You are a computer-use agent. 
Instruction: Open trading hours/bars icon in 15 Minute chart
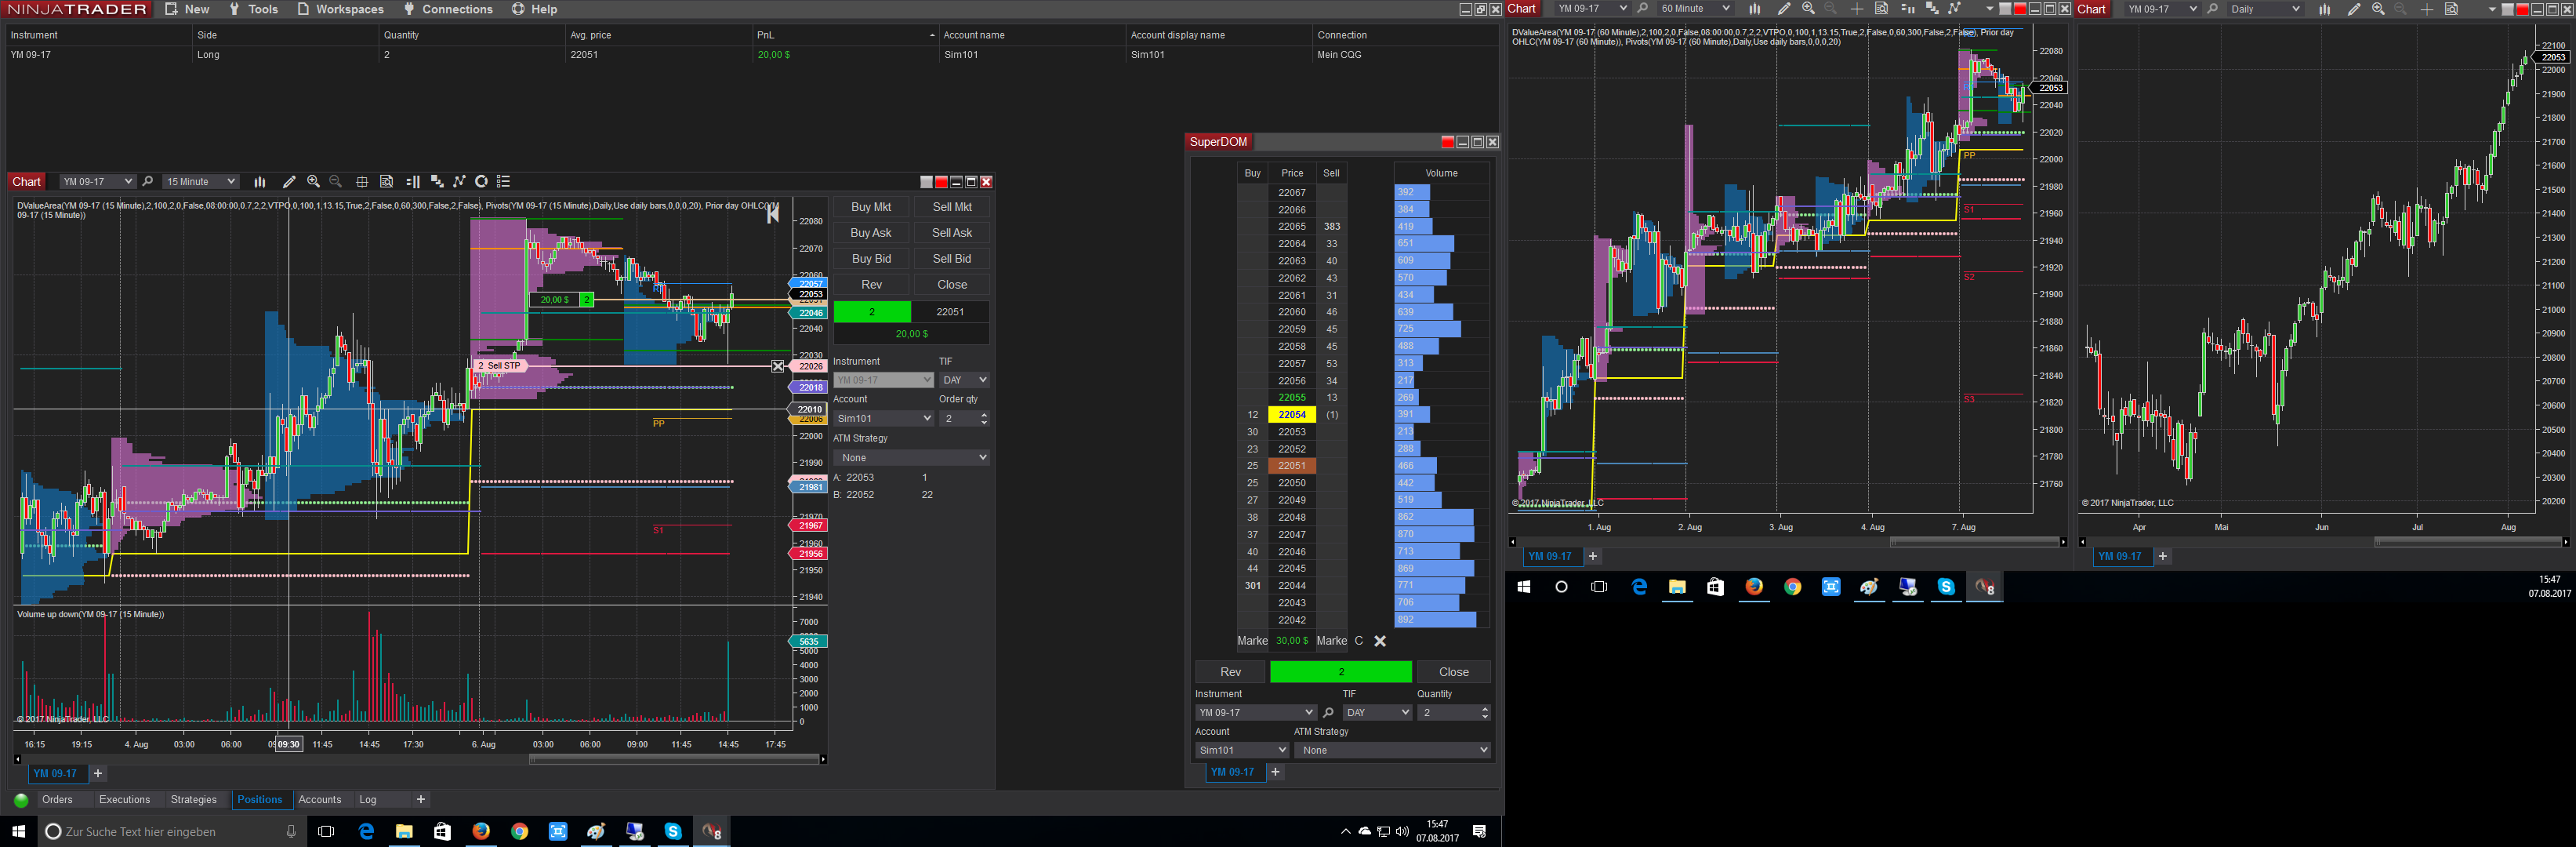(x=437, y=182)
